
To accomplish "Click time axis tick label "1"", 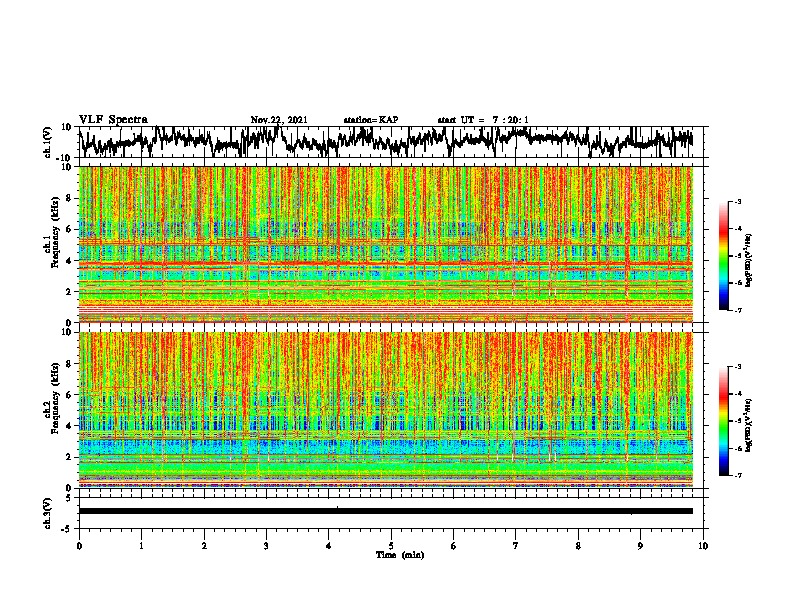I will coord(142,546).
